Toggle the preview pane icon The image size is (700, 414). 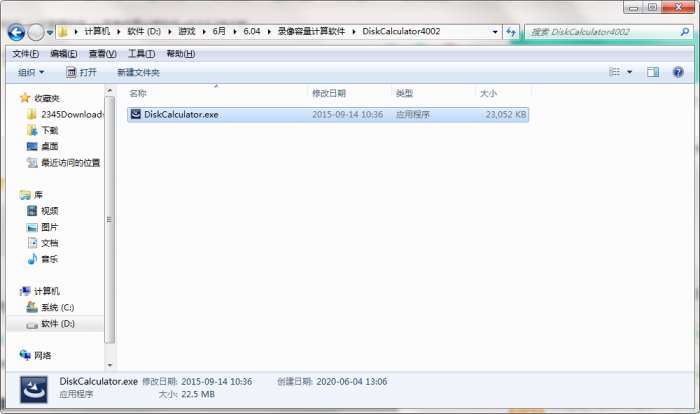pyautogui.click(x=653, y=72)
